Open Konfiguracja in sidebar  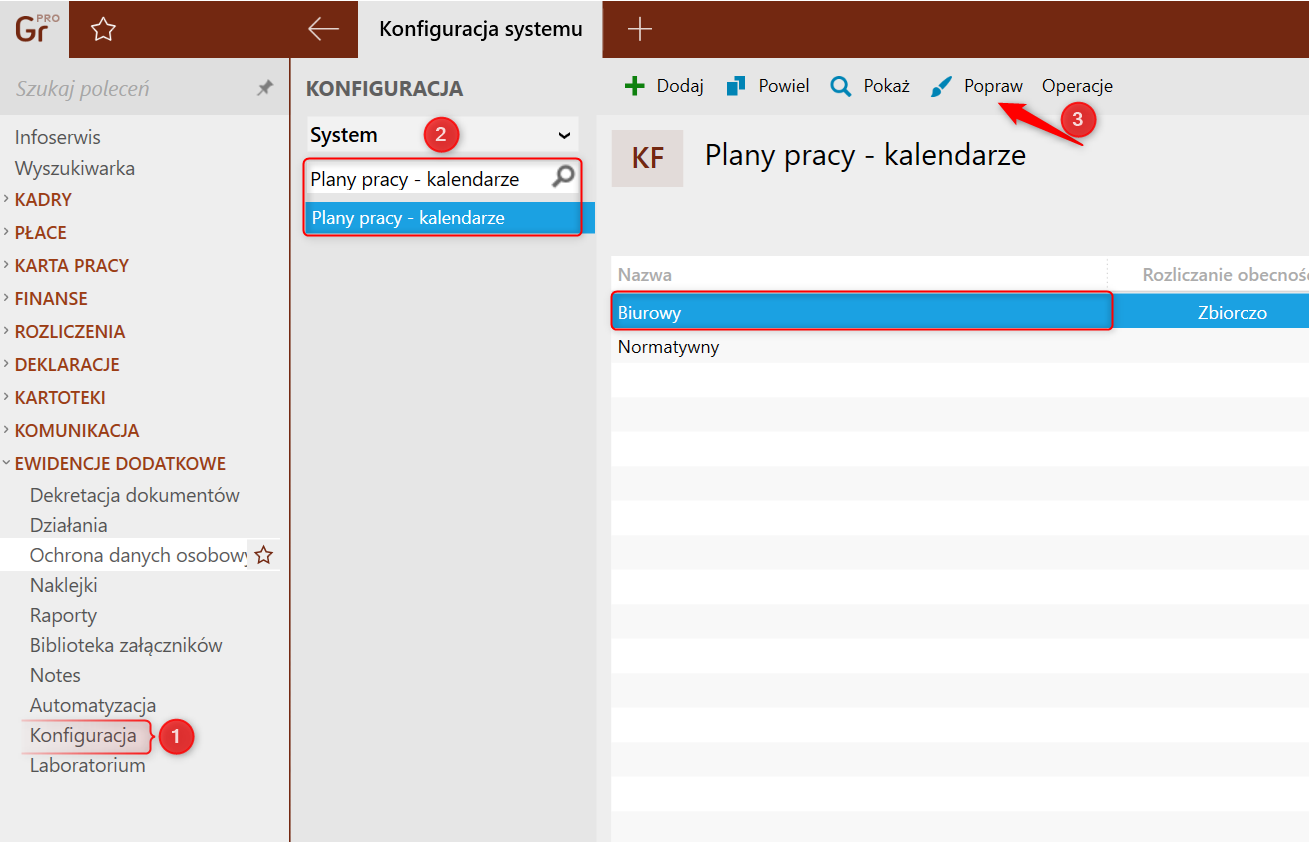point(83,735)
